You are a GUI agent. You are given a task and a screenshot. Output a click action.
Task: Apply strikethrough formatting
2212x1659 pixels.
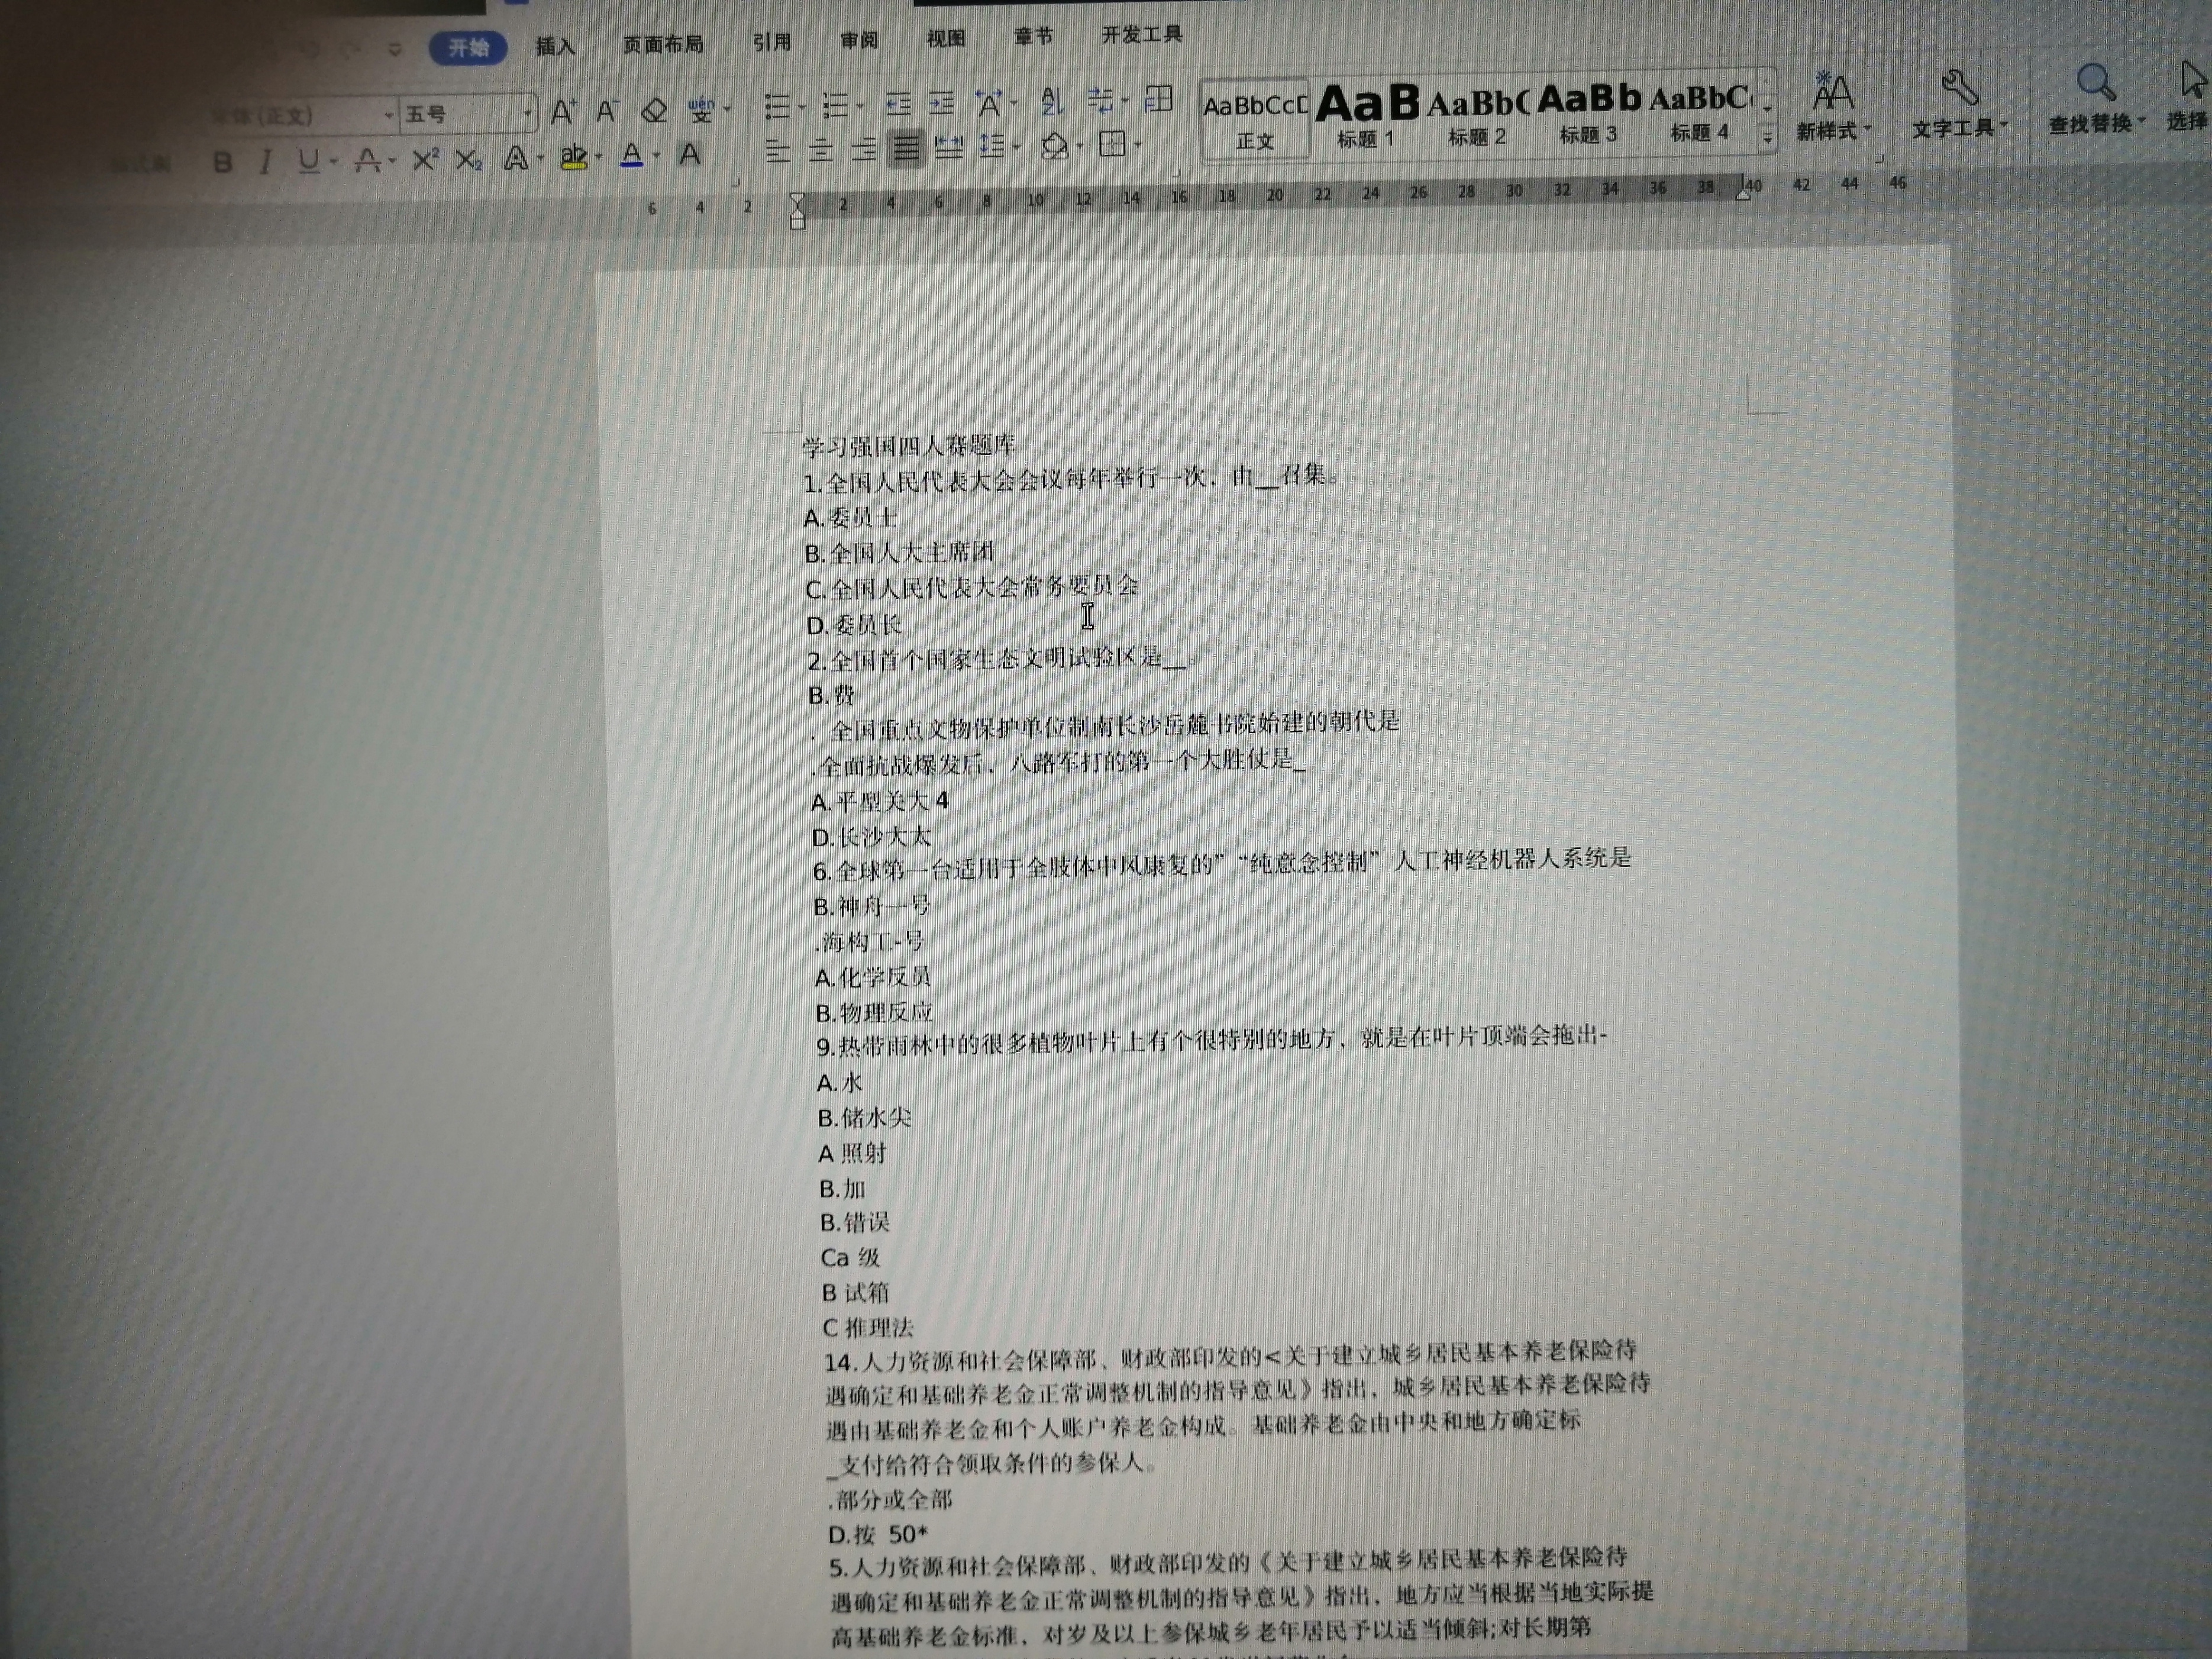click(x=368, y=160)
